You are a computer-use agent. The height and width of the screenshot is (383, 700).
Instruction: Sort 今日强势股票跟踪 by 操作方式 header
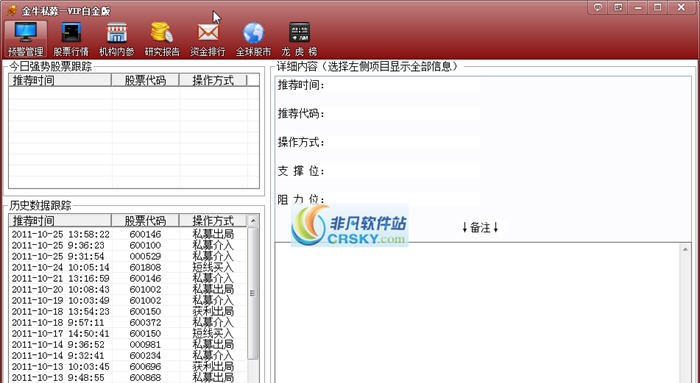click(x=213, y=80)
